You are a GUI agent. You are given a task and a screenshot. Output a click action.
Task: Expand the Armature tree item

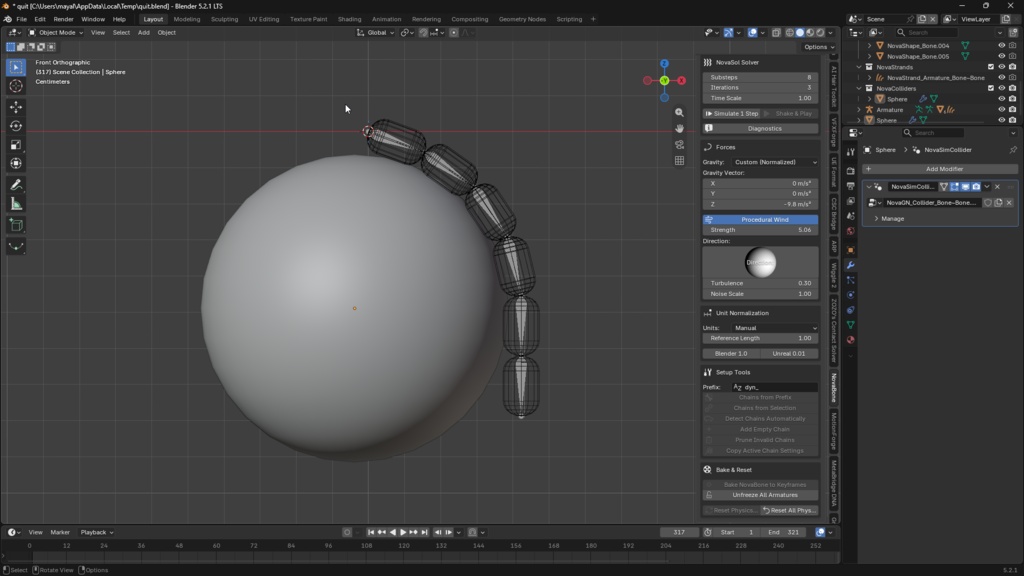click(859, 110)
